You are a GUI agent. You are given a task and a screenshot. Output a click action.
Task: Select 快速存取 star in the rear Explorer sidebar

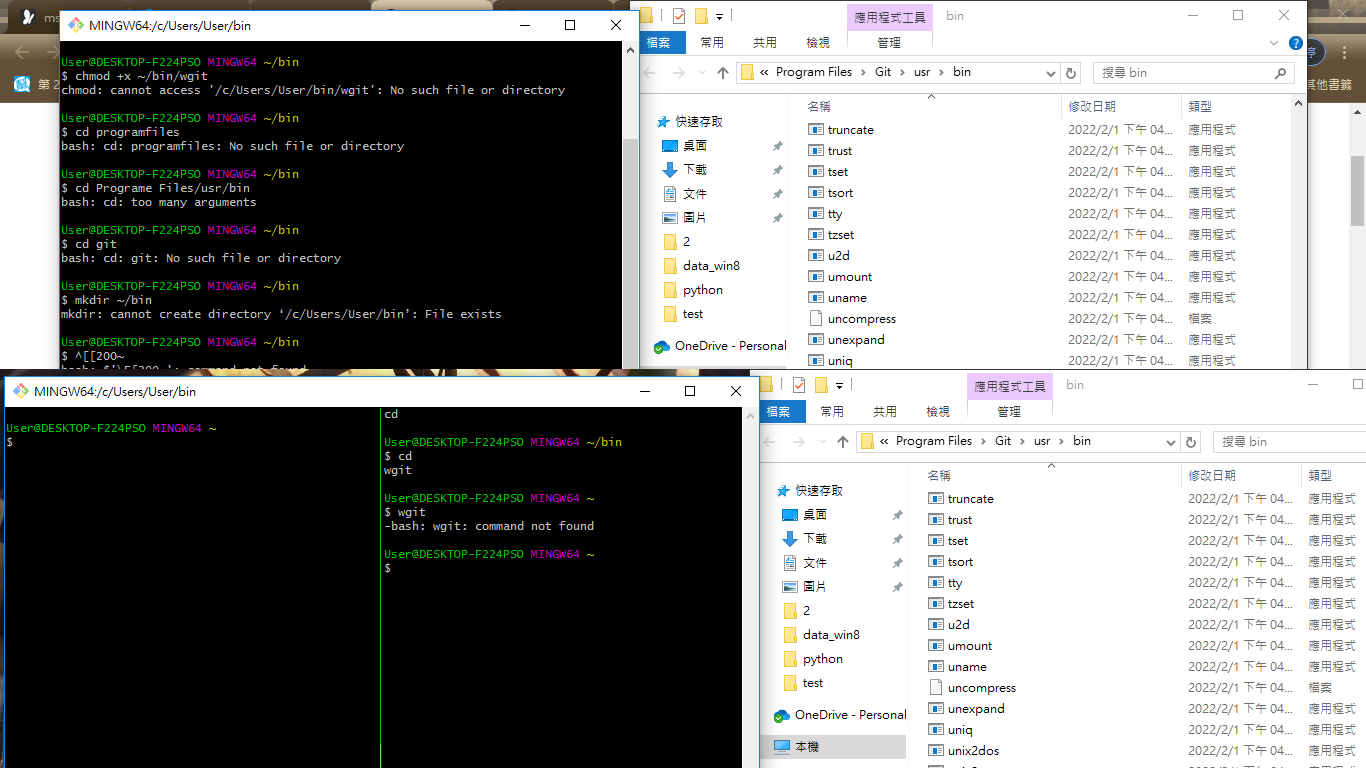(x=662, y=122)
